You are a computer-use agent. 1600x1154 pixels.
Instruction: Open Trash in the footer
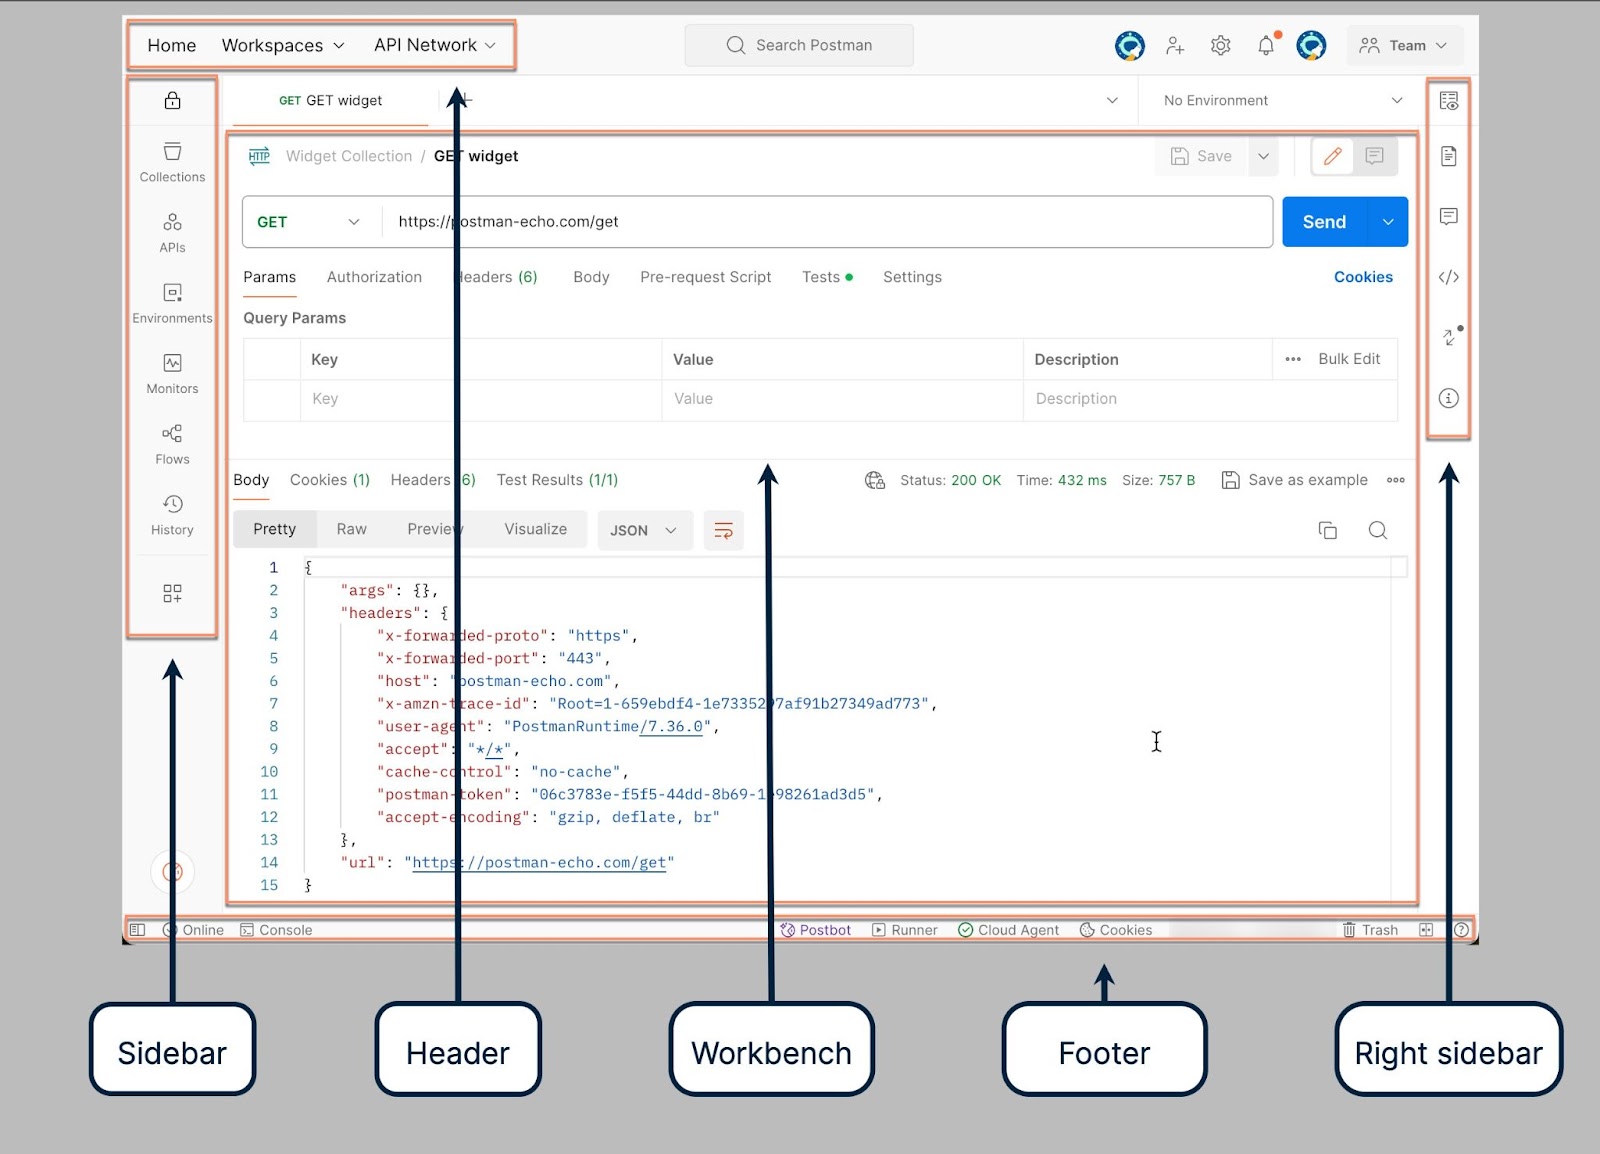pos(1370,930)
